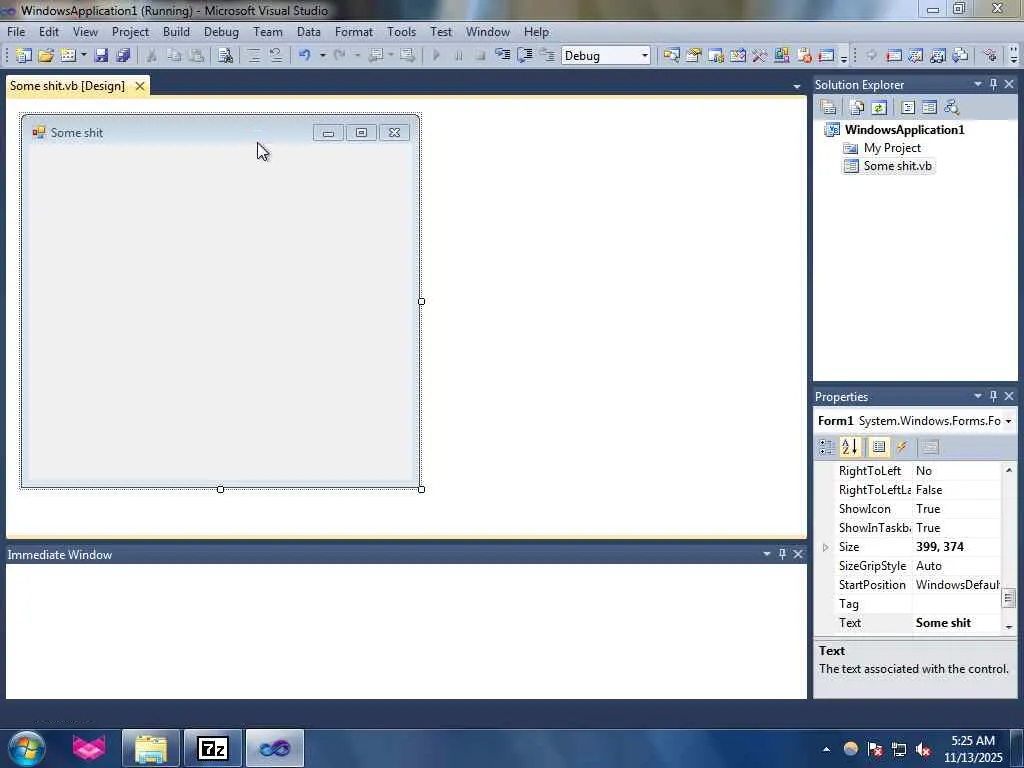Image resolution: width=1024 pixels, height=768 pixels.
Task: Open the Debug configuration combo box
Action: click(606, 56)
